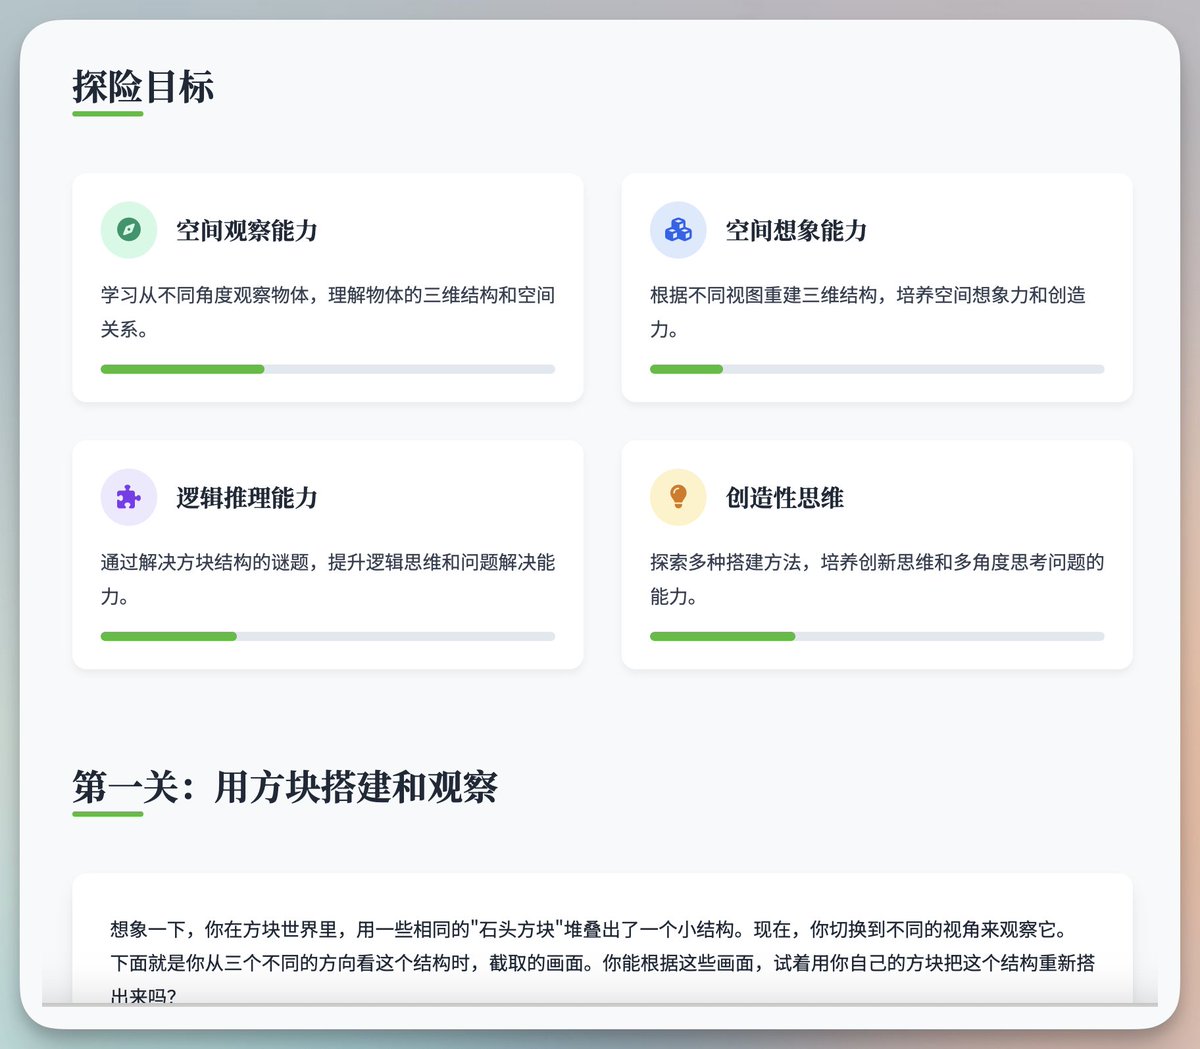Click the progress bar under 逻辑推理能力
Screen dimensions: 1200x1049
tap(327, 636)
